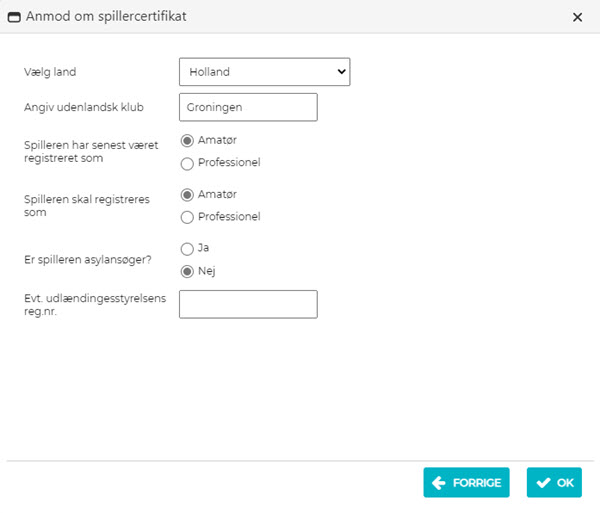Viewport: 600px width, 513px height.
Task: Open the Vælg land dropdown
Action: point(264,72)
